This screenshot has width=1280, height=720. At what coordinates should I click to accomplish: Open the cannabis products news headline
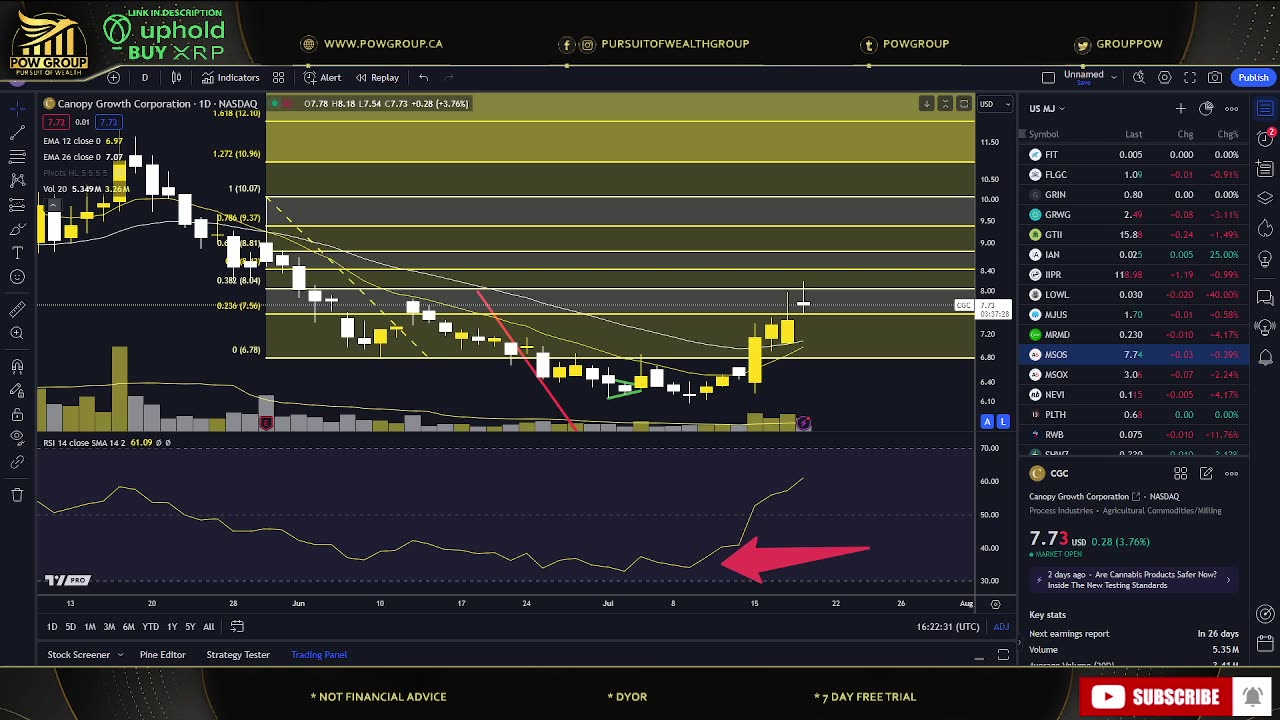pos(1132,580)
